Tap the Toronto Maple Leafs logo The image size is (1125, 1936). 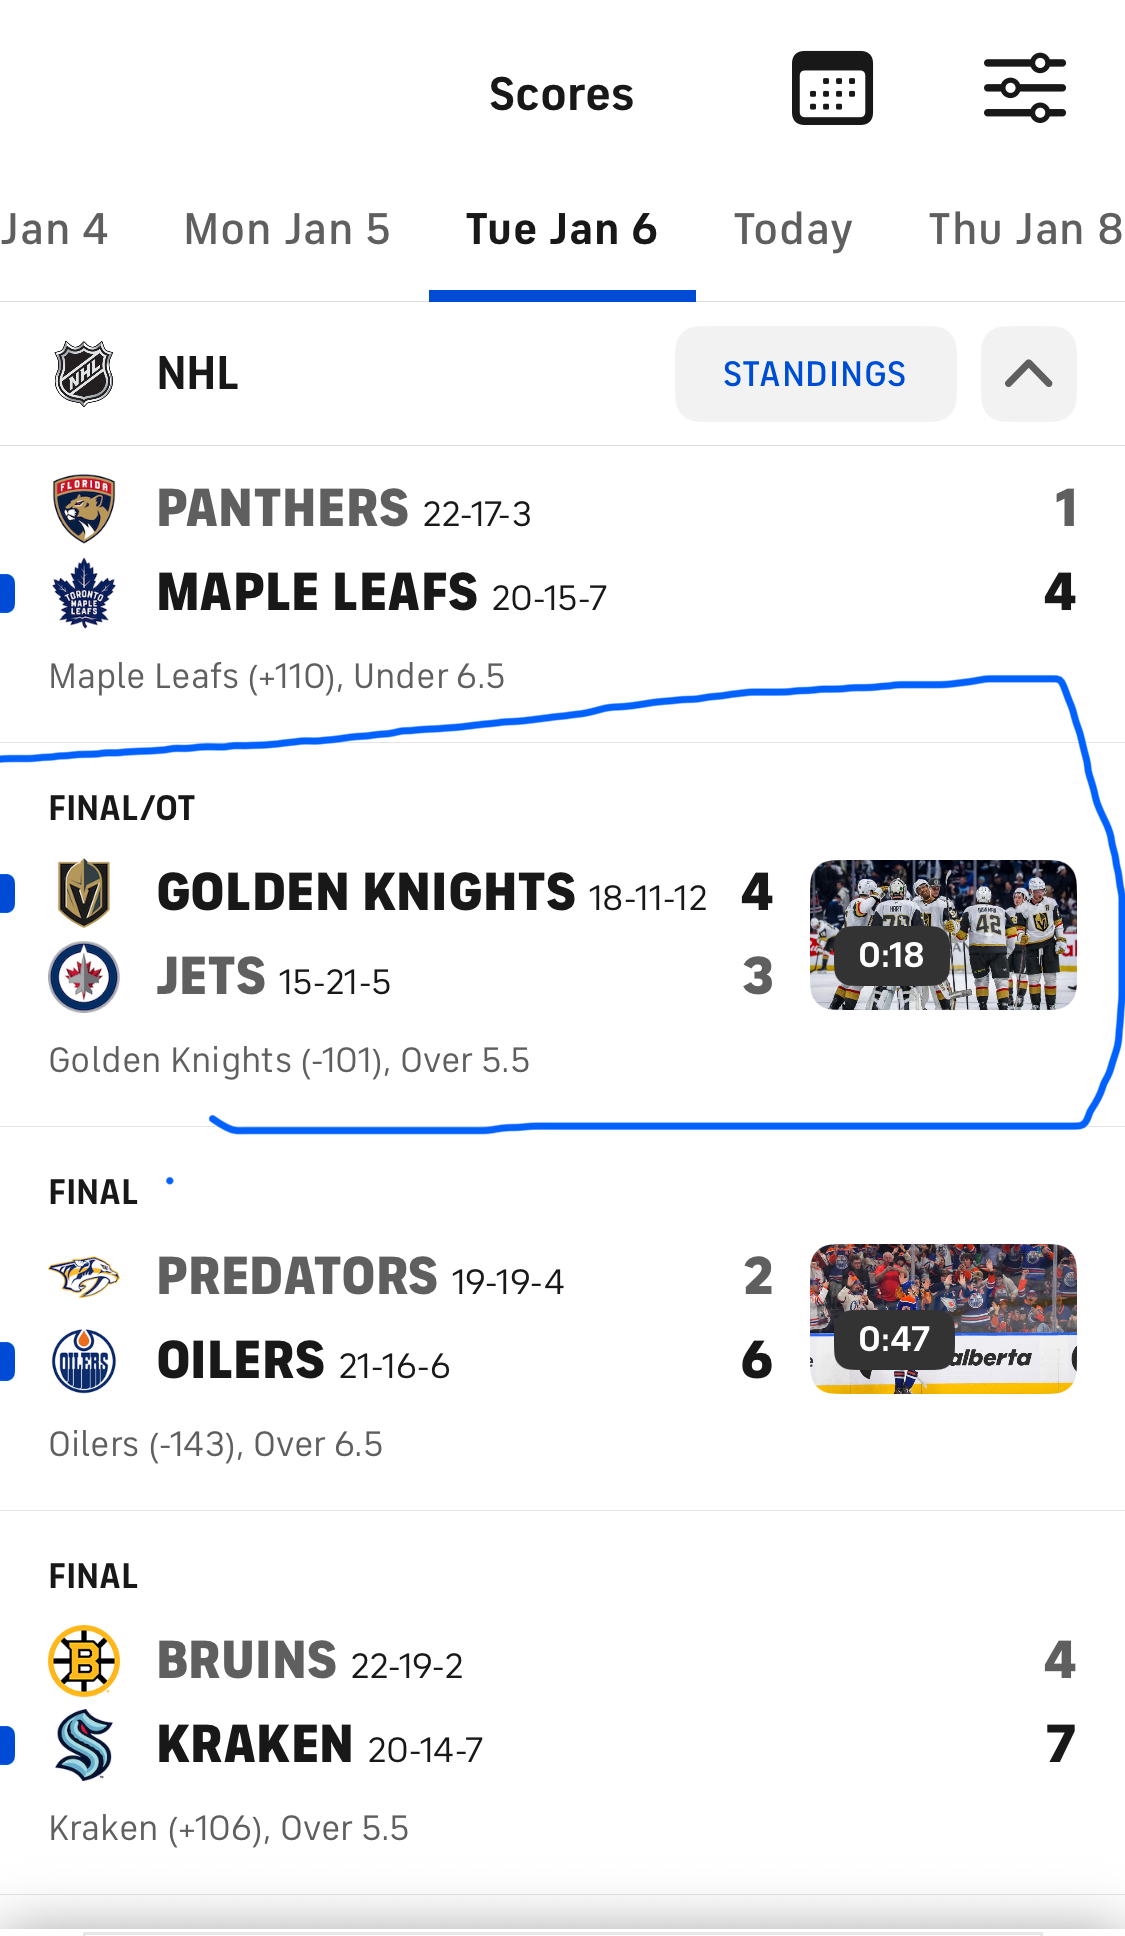pos(84,593)
